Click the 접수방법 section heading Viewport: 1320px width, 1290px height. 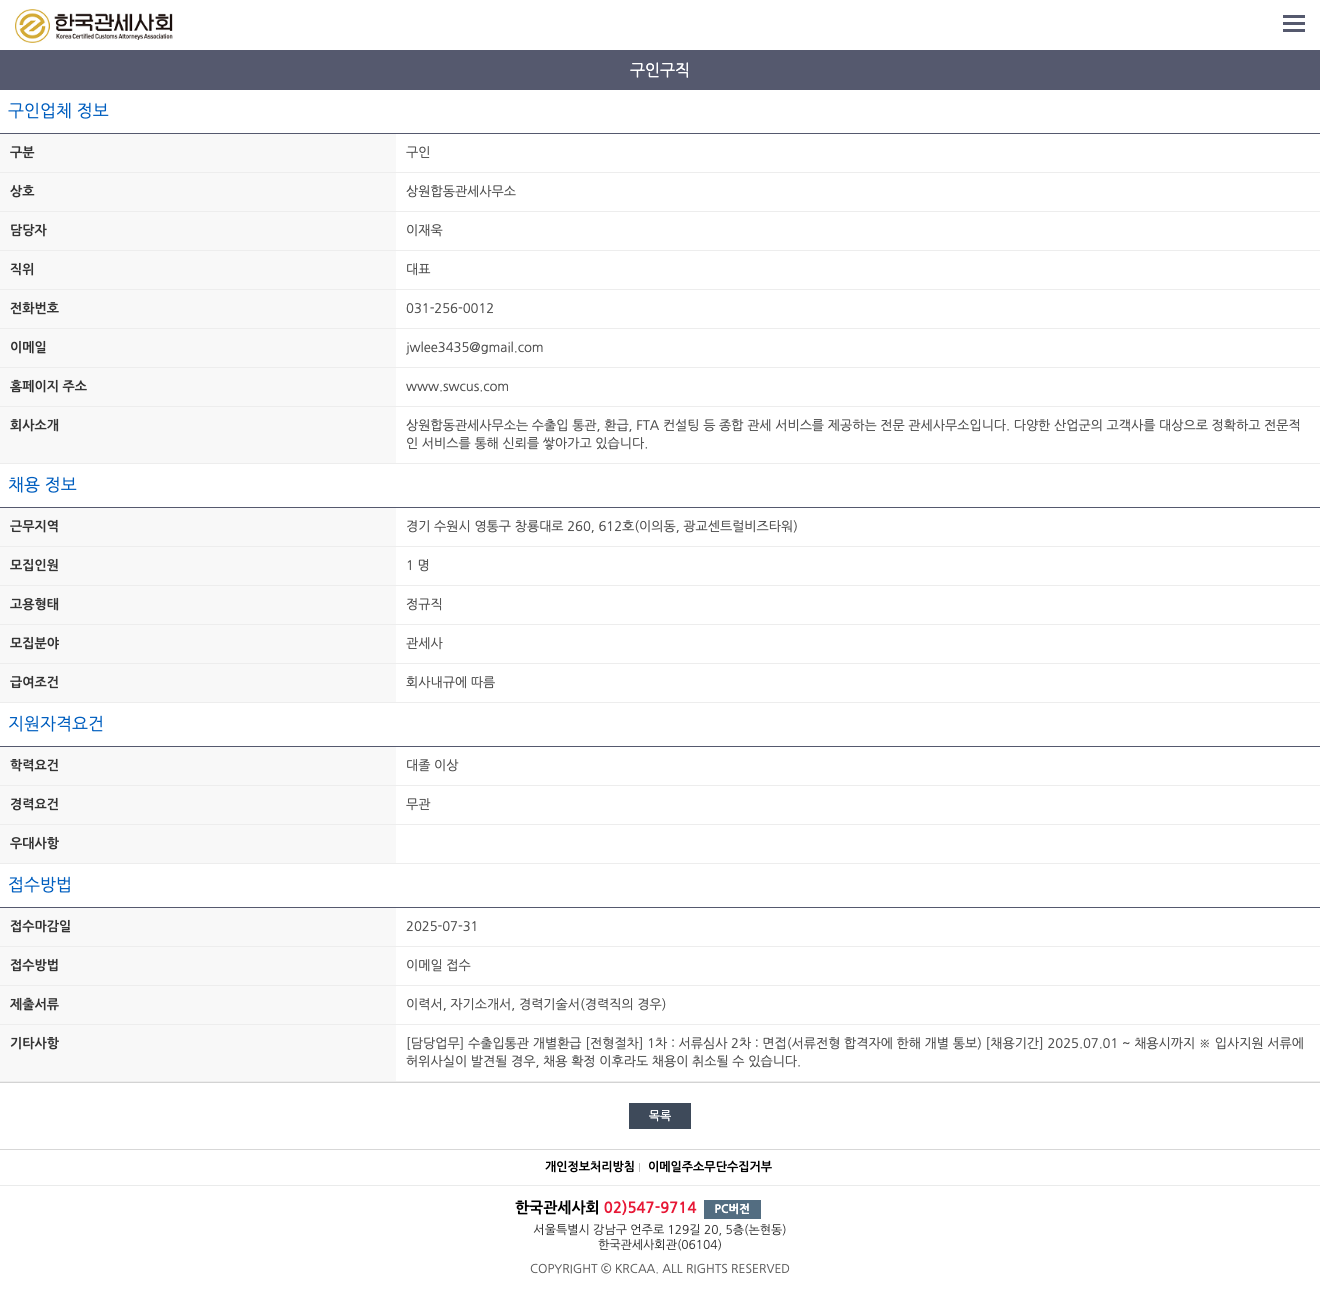40,885
